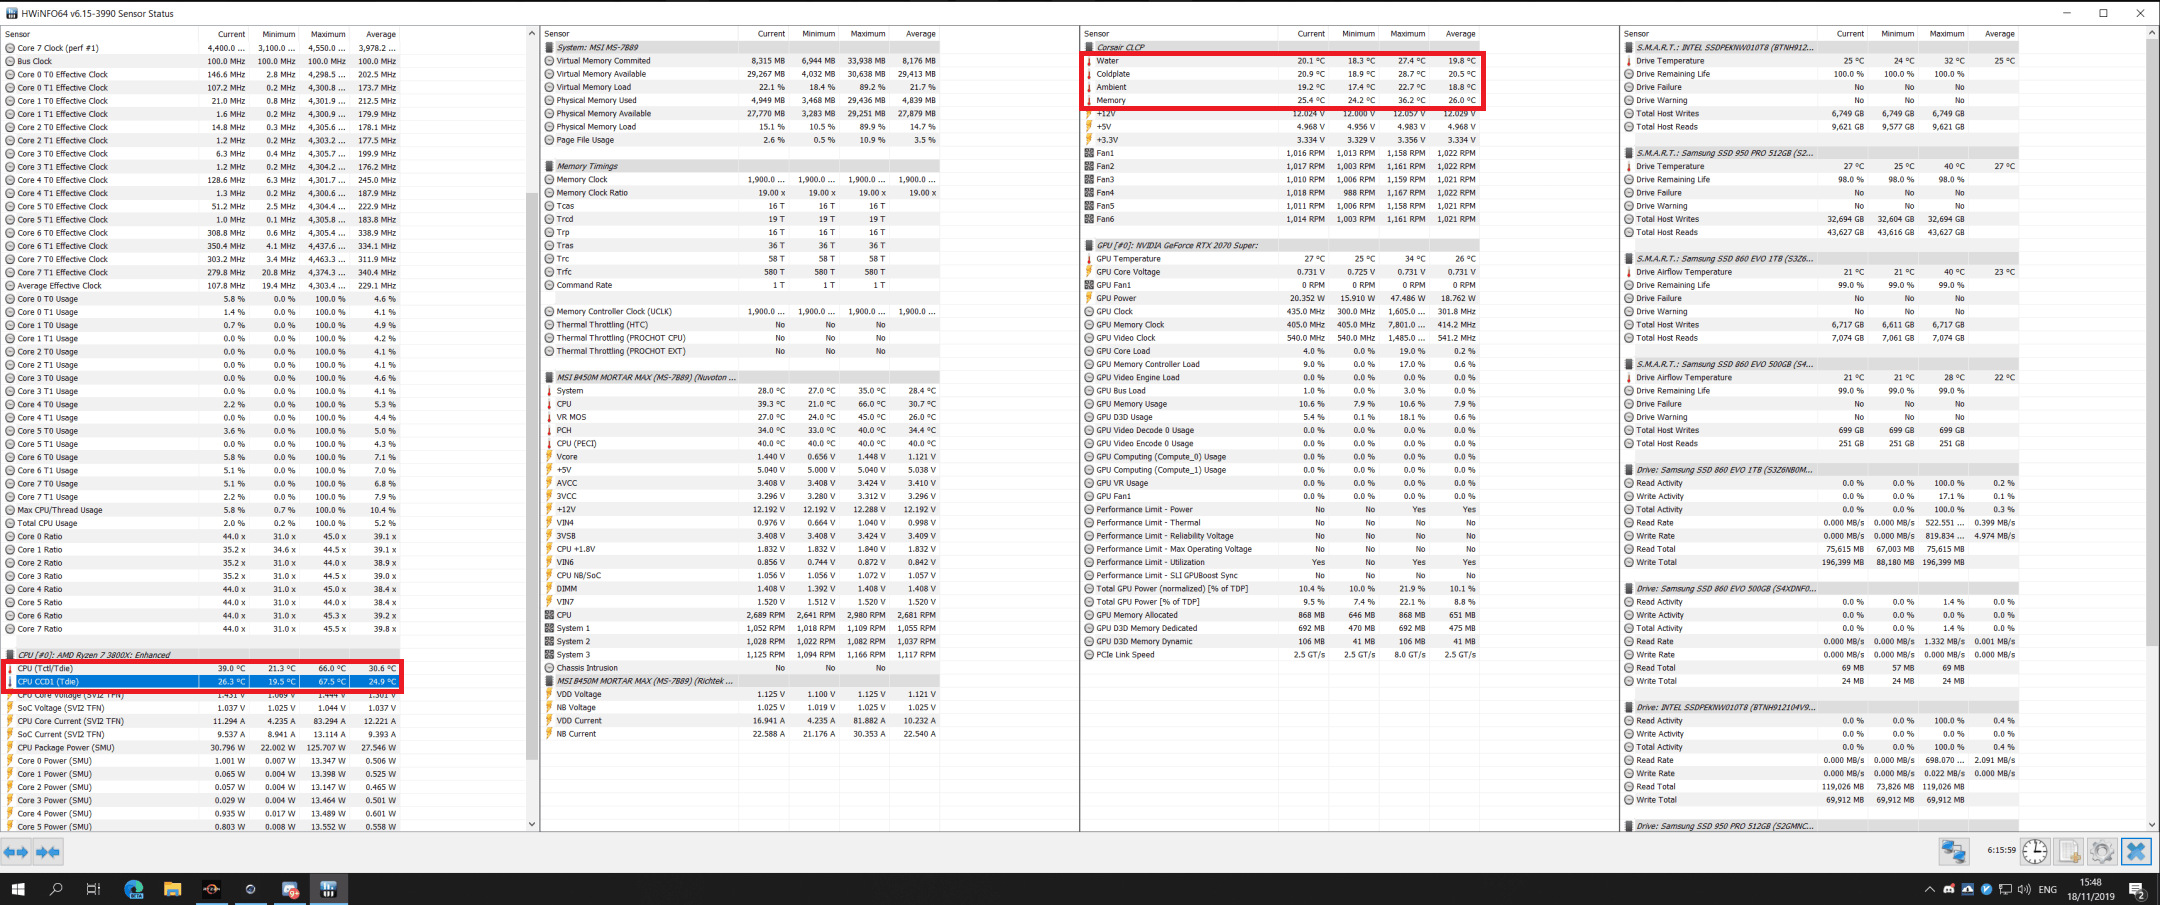Select the Page File Usage row
The image size is (2160, 905).
click(x=741, y=140)
